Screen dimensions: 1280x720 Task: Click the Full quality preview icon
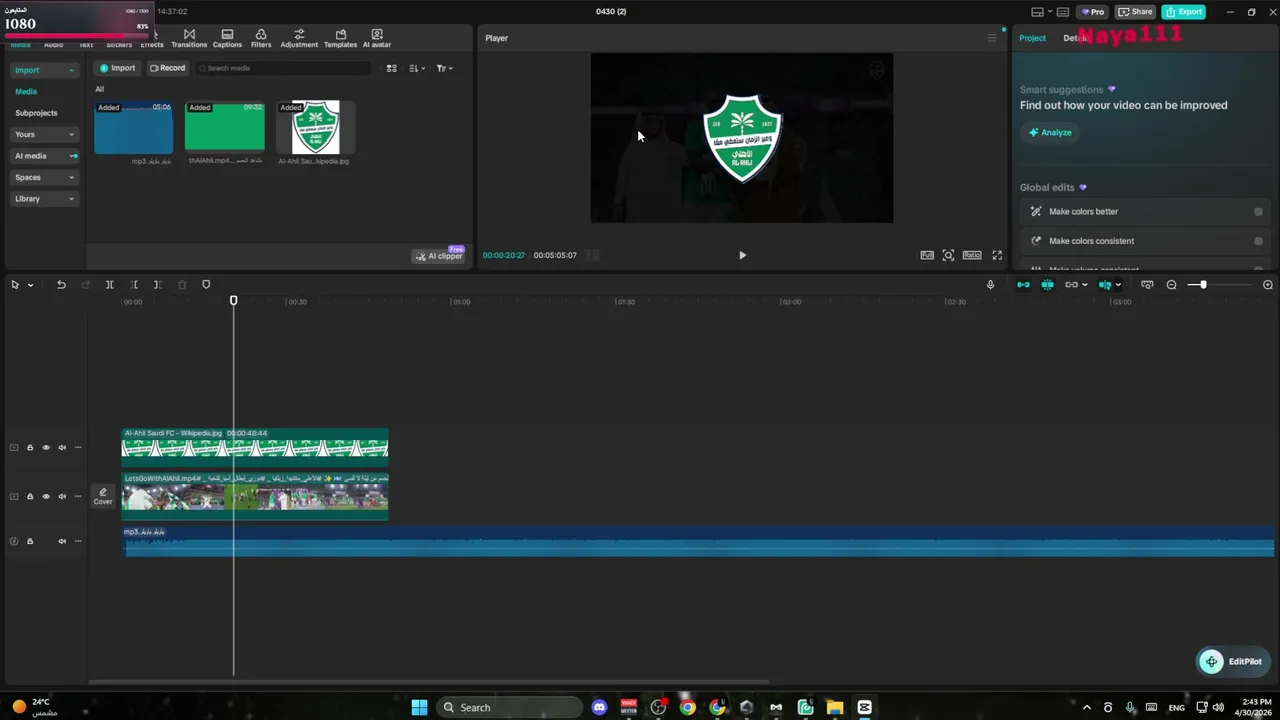927,255
